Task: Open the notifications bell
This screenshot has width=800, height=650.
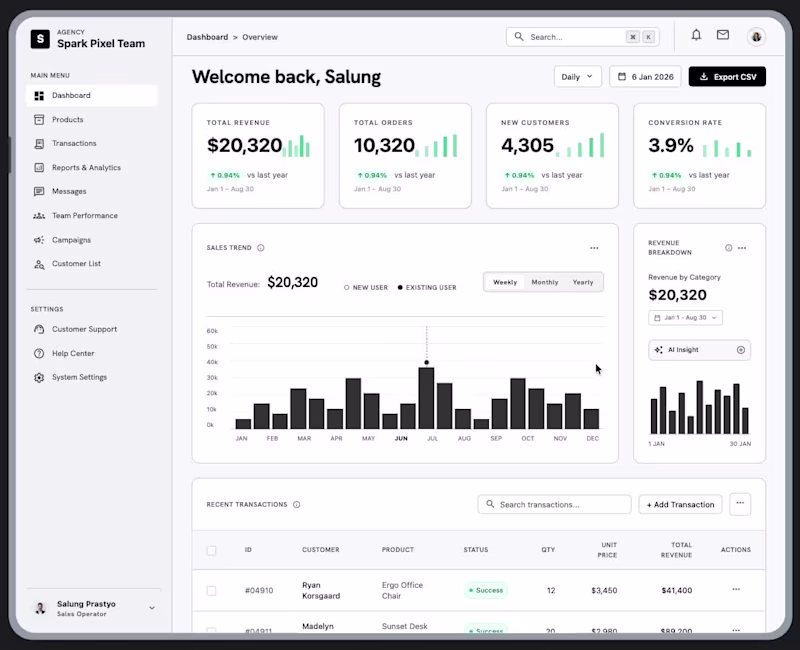Action: (x=696, y=35)
